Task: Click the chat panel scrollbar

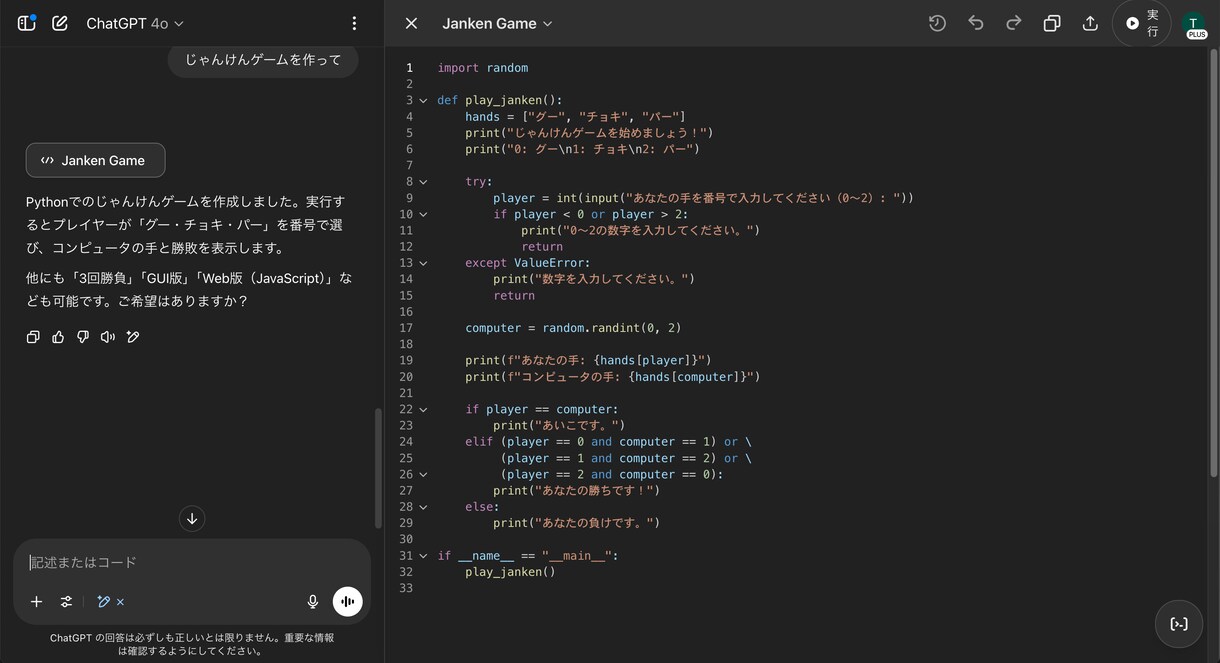Action: (x=378, y=468)
